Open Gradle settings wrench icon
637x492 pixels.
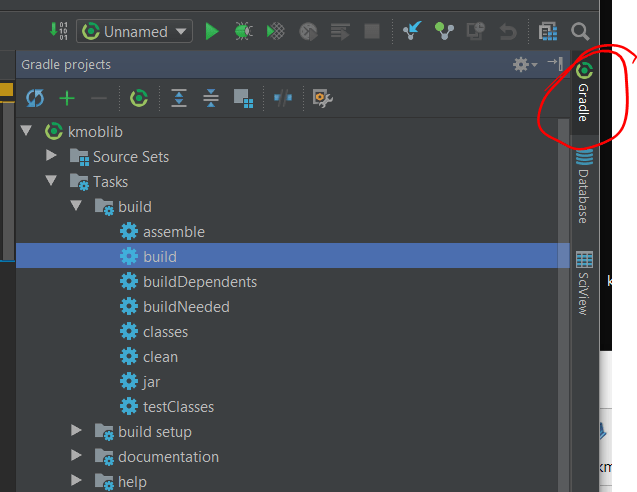pyautogui.click(x=322, y=98)
